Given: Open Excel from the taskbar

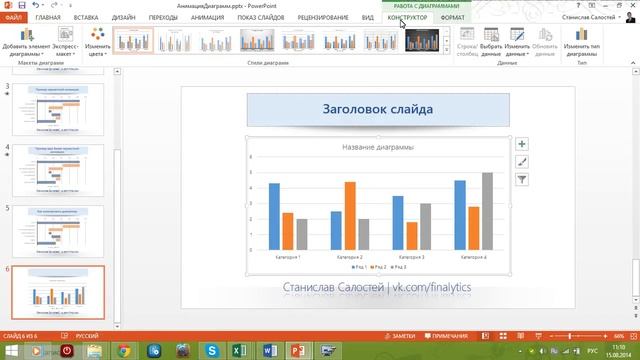Looking at the screenshot, I should [239, 351].
